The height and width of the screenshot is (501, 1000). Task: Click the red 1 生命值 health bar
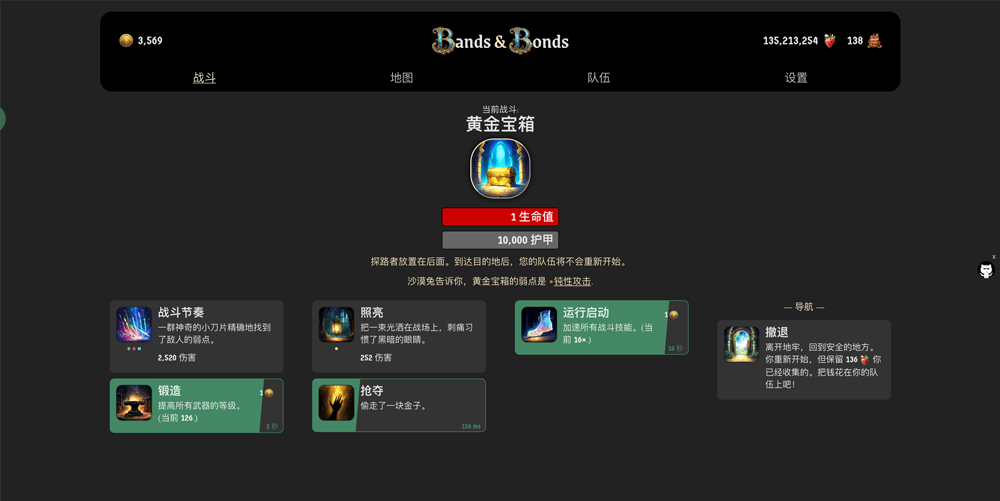point(500,217)
